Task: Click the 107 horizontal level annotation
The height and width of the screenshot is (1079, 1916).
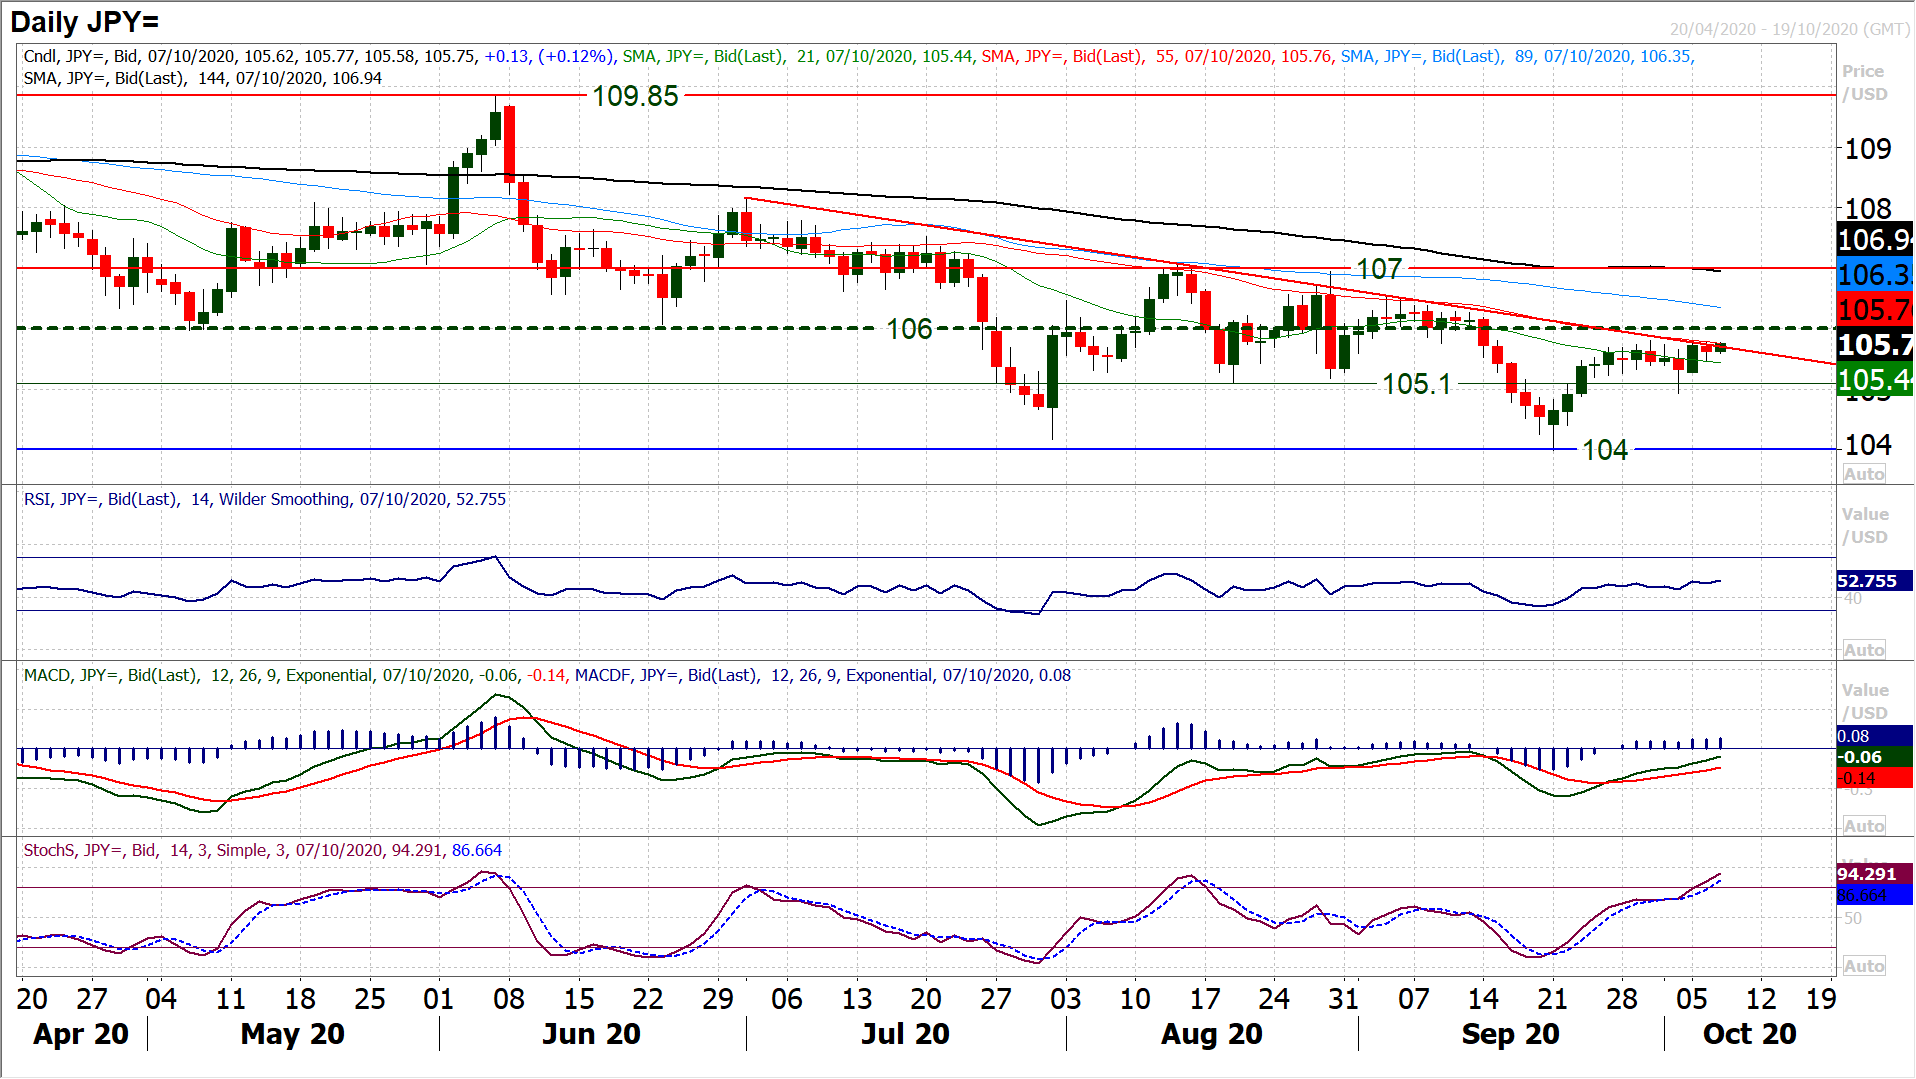Action: (x=1379, y=269)
